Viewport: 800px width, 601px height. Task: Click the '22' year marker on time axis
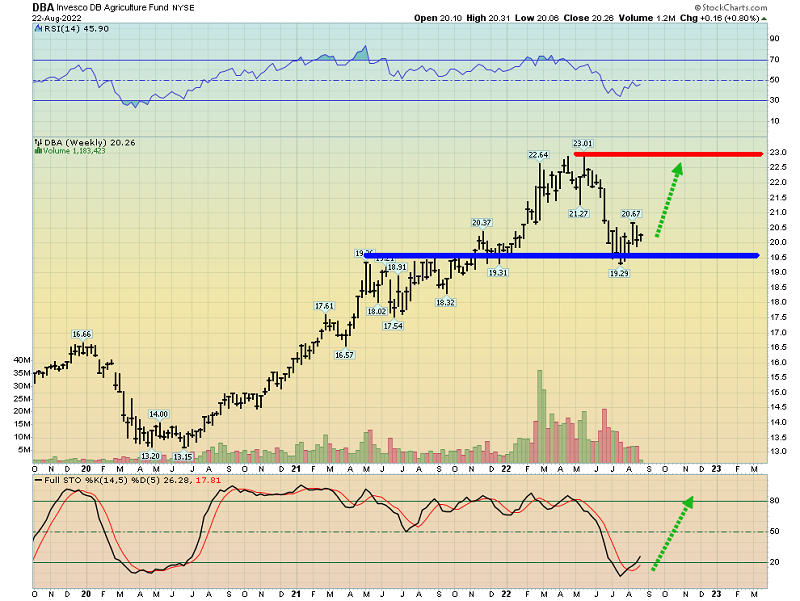point(507,467)
